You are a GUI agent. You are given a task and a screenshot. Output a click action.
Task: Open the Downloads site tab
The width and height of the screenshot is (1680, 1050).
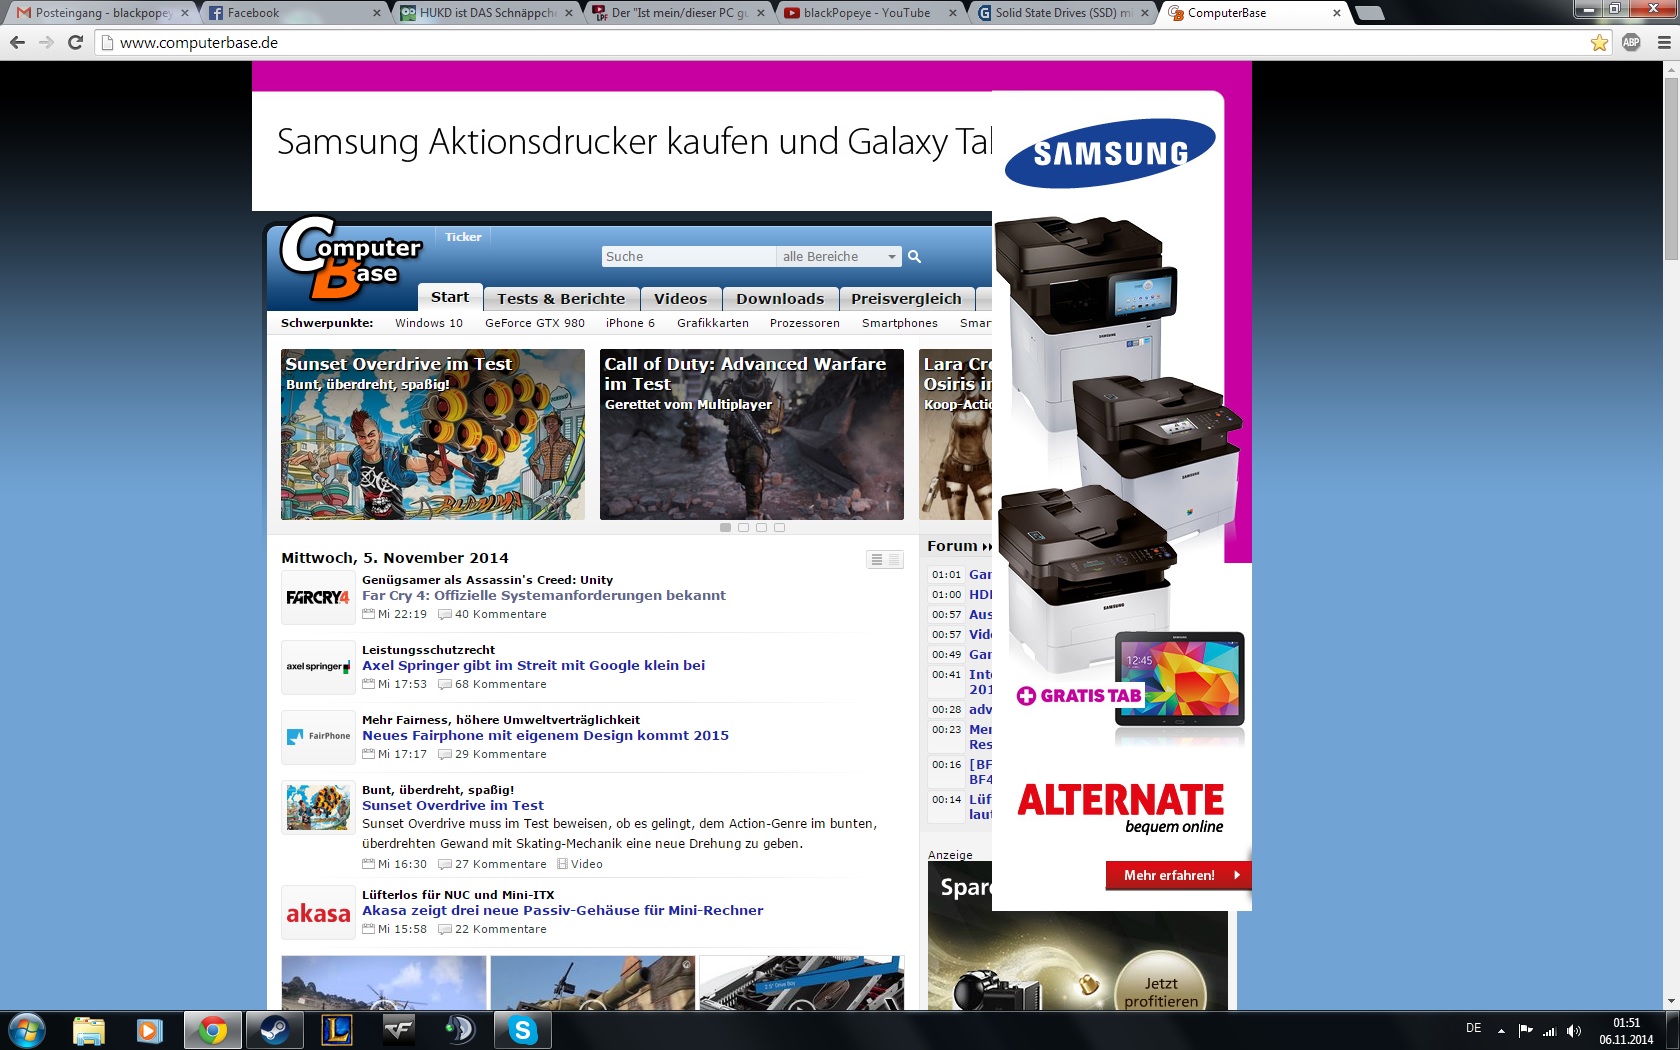pos(780,298)
